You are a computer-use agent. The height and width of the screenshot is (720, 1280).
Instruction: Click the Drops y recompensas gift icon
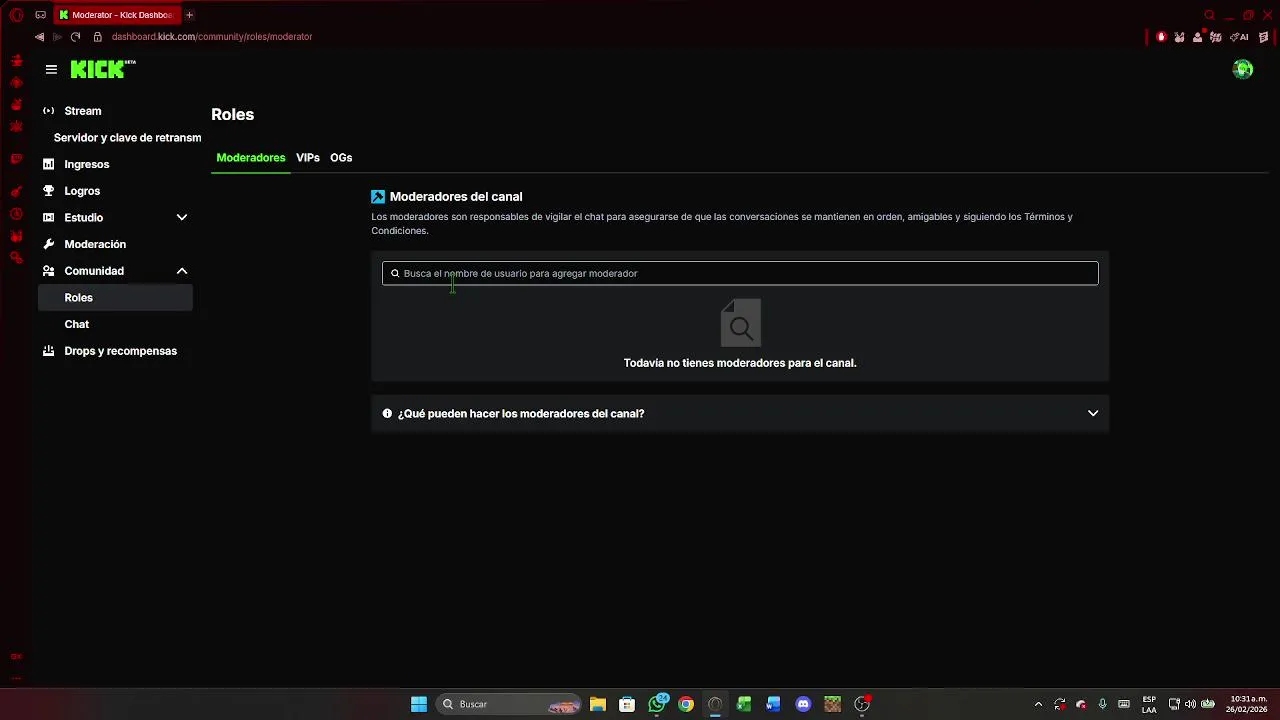click(x=48, y=351)
